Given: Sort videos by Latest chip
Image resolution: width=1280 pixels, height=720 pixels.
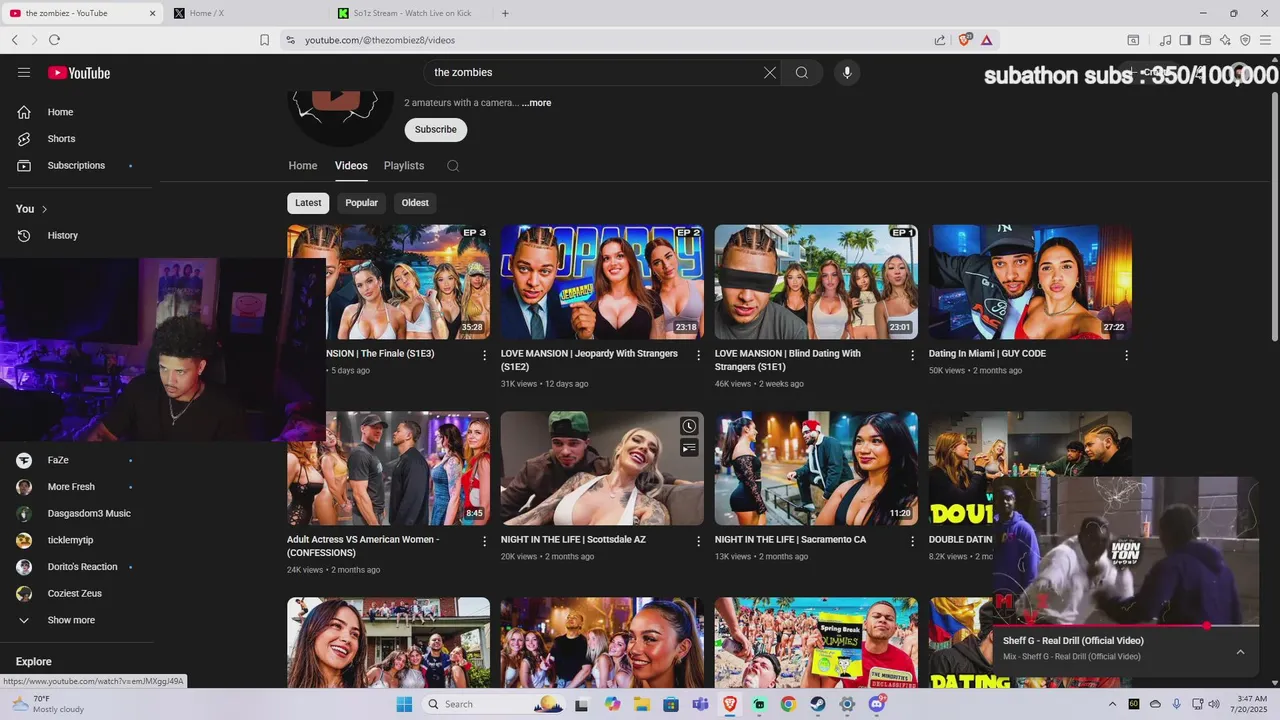Looking at the screenshot, I should point(308,203).
